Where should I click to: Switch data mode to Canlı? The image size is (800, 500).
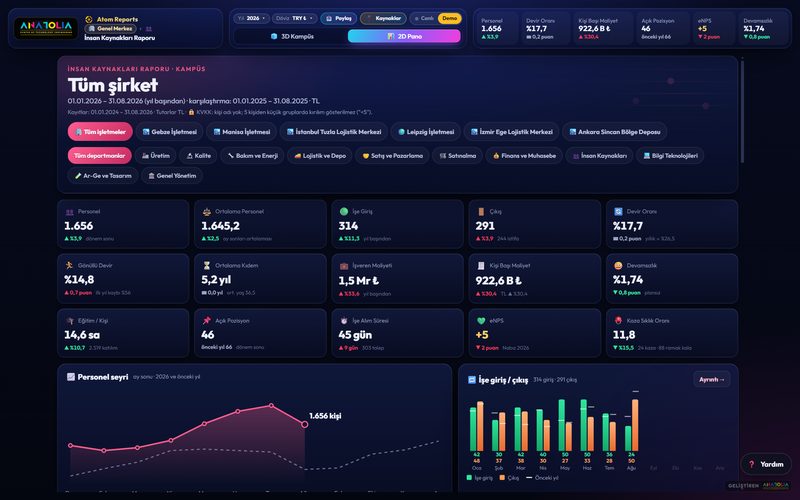pos(424,18)
